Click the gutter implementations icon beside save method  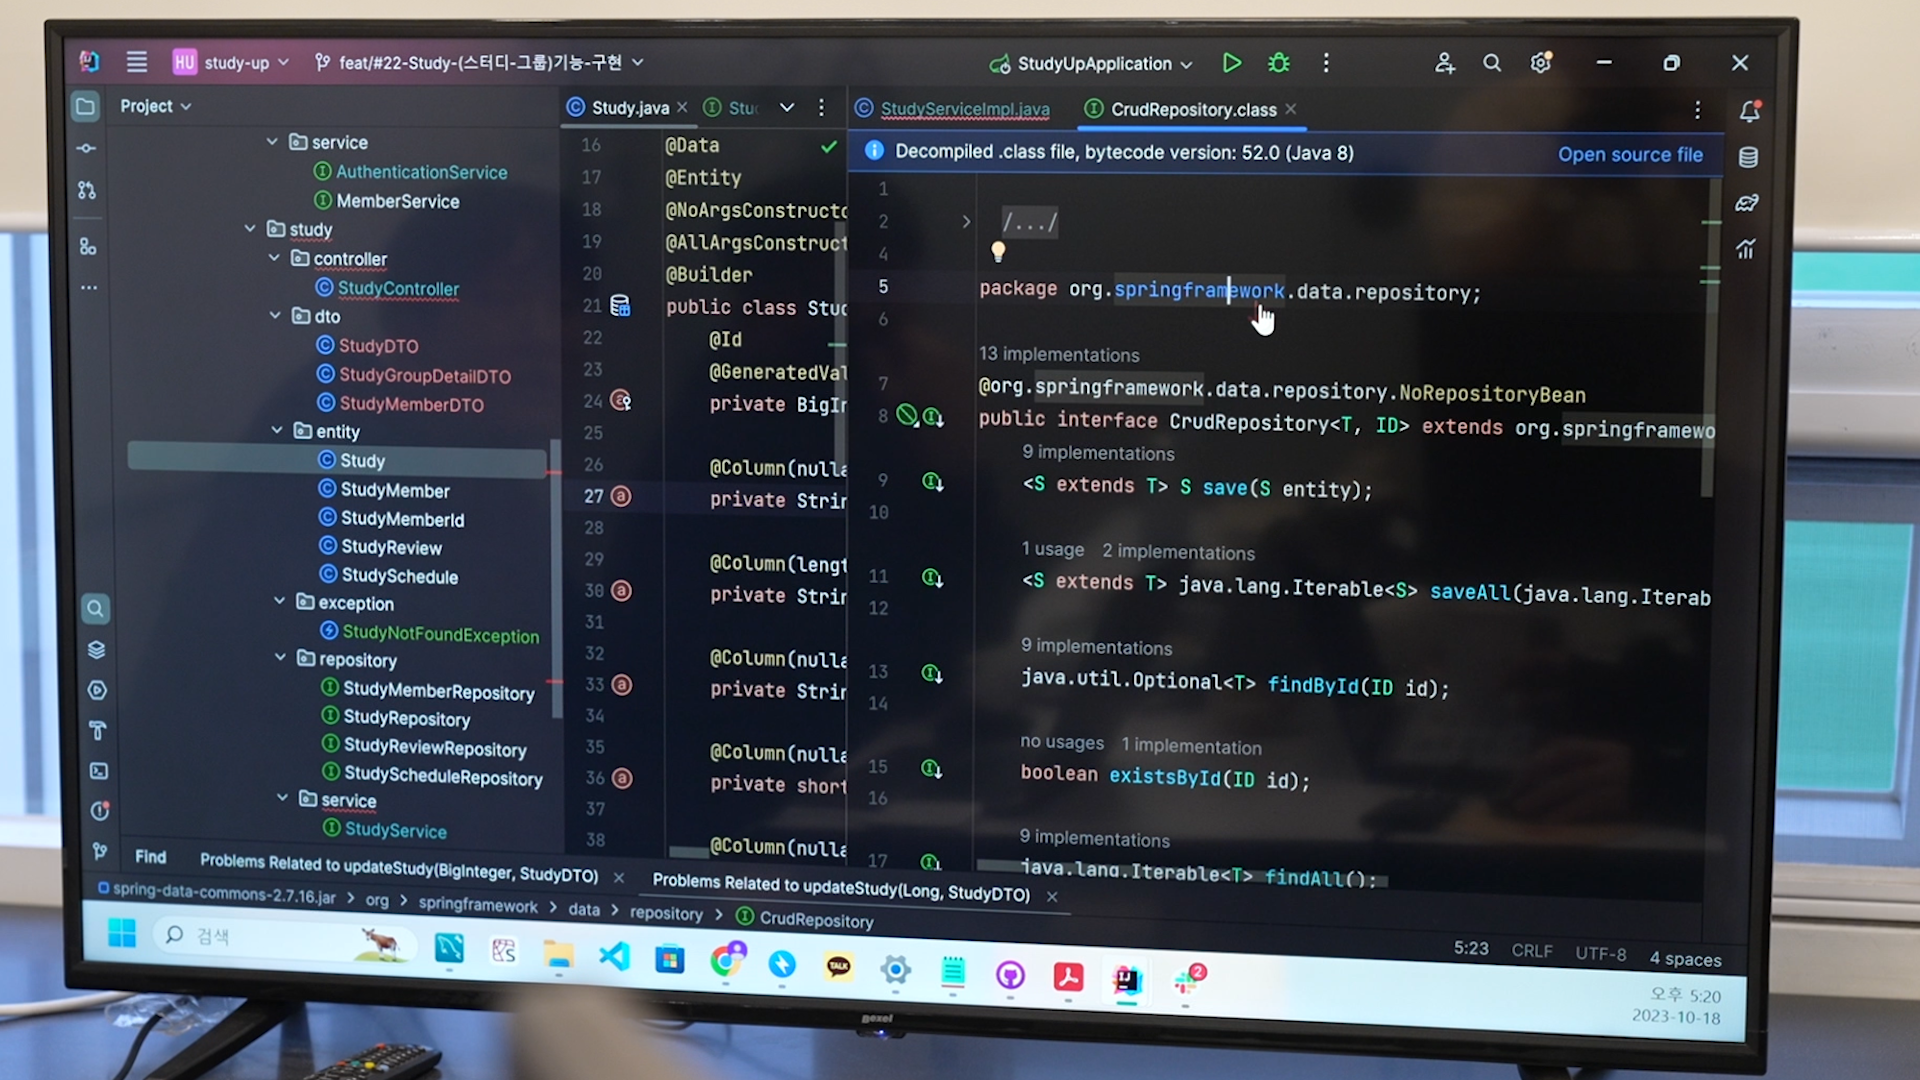pos(932,482)
